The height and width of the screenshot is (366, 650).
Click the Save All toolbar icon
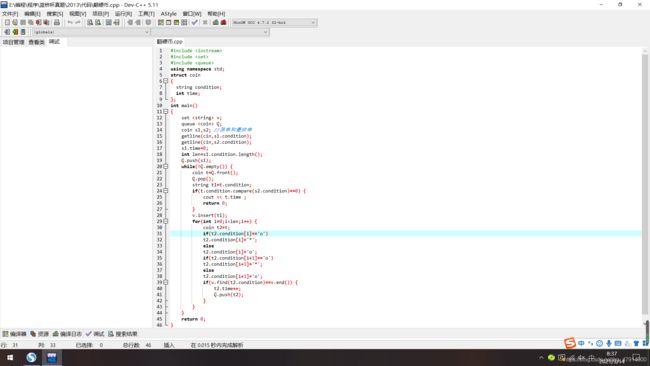point(31,22)
